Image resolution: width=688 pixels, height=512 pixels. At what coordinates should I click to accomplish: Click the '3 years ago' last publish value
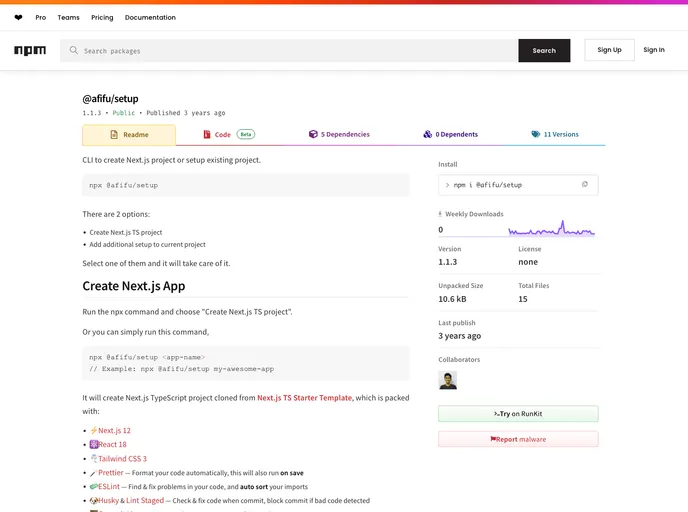pos(459,336)
